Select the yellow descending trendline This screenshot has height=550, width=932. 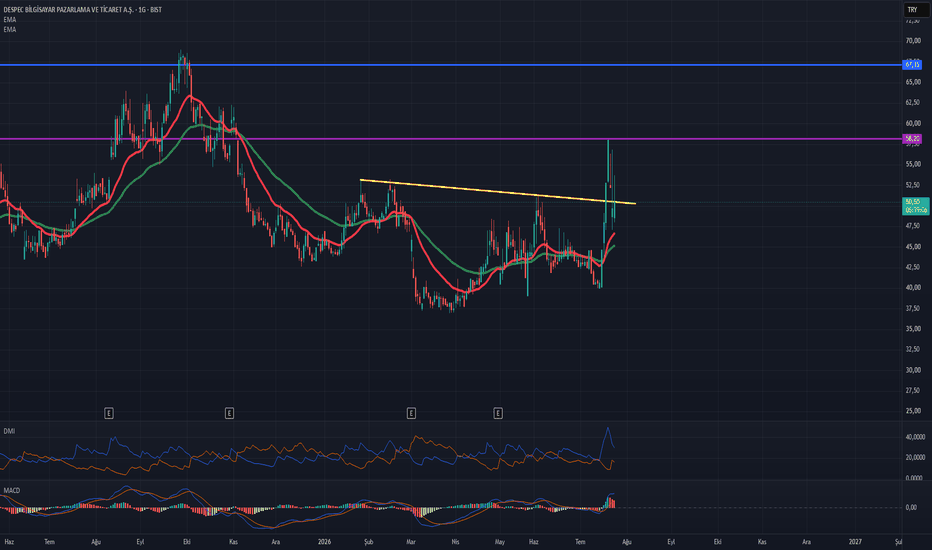498,191
